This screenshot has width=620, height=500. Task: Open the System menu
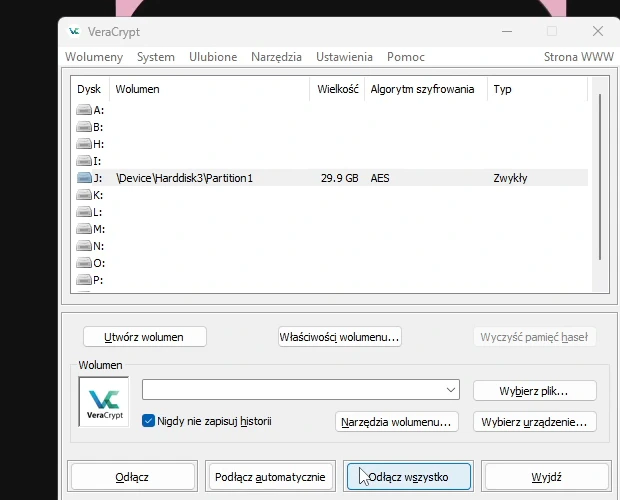[x=156, y=57]
